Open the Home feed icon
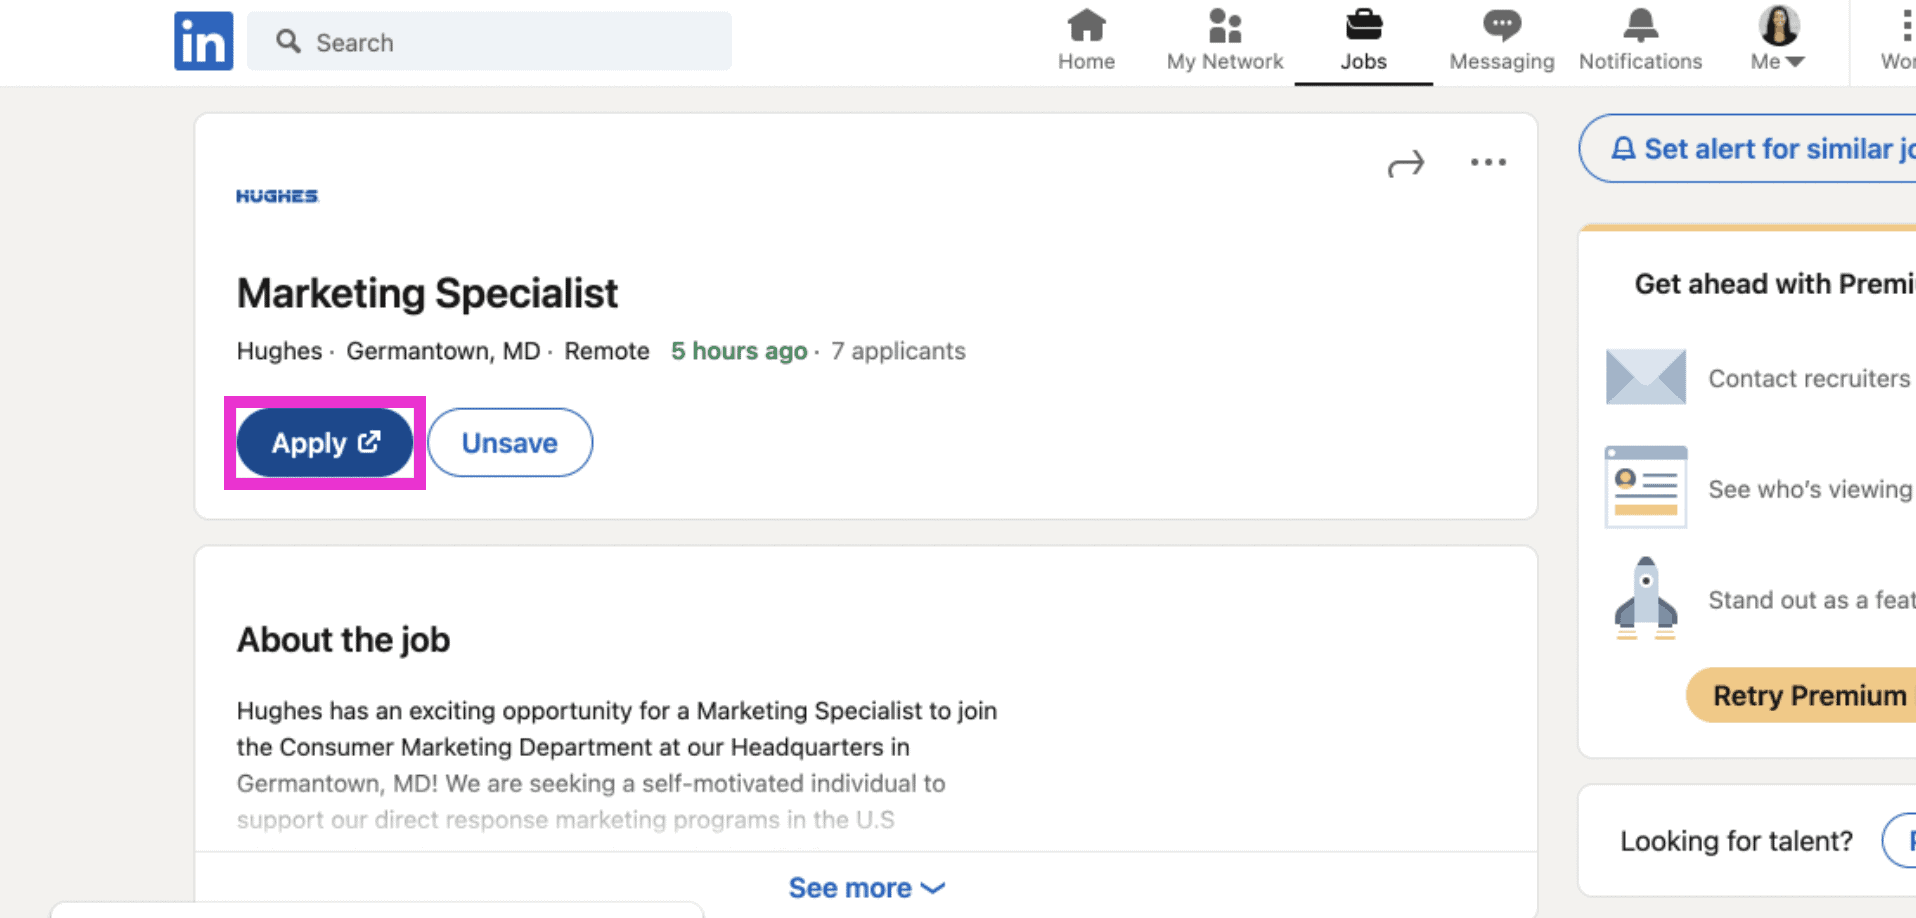The image size is (1916, 918). pyautogui.click(x=1086, y=26)
